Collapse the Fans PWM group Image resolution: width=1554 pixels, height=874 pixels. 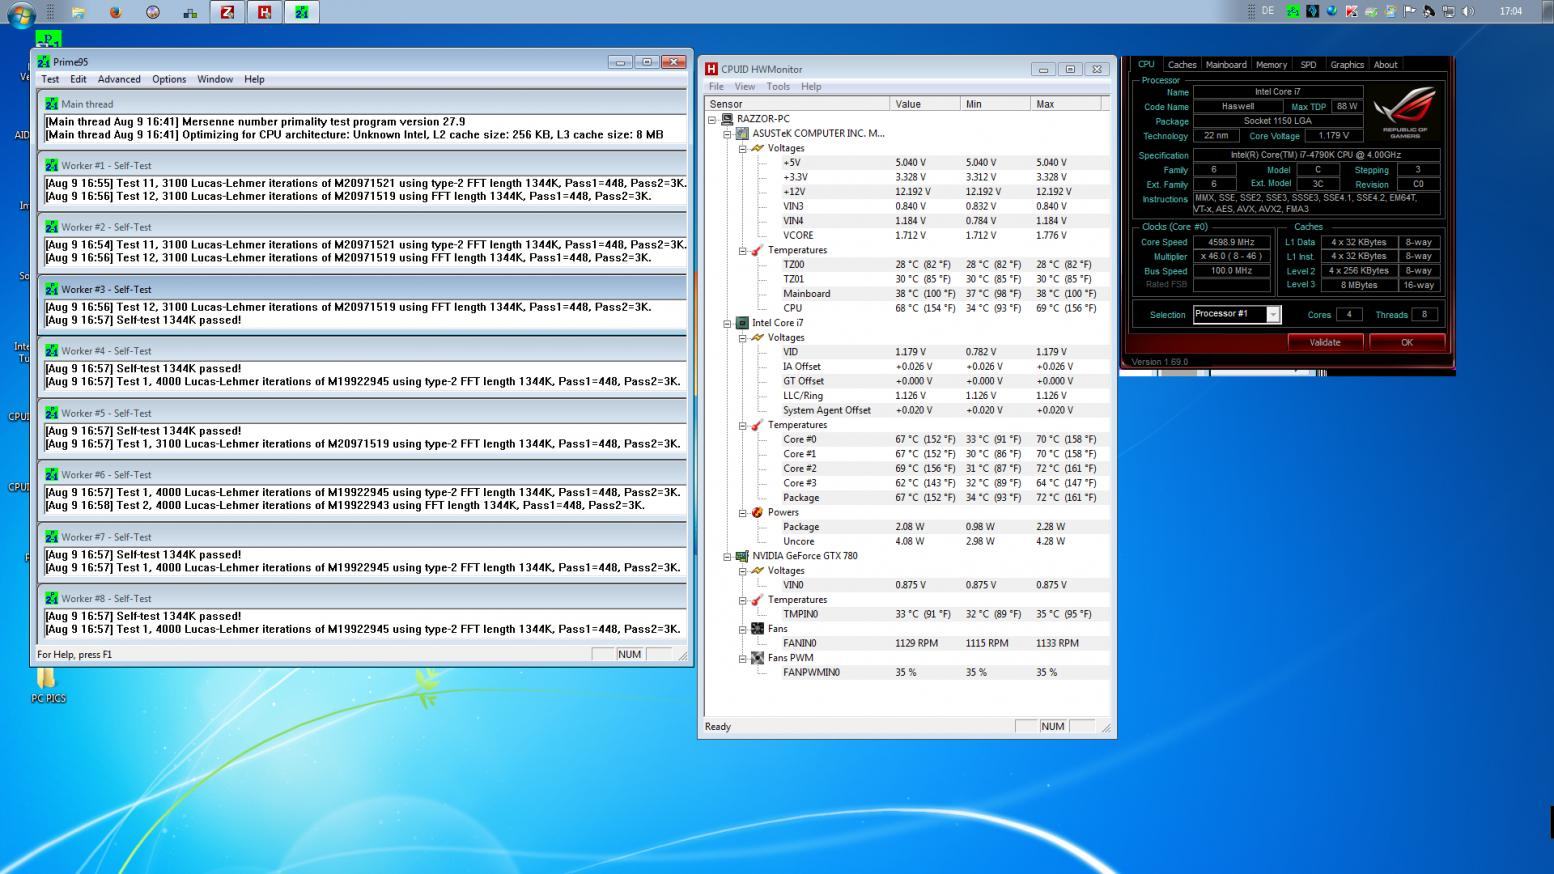click(743, 658)
